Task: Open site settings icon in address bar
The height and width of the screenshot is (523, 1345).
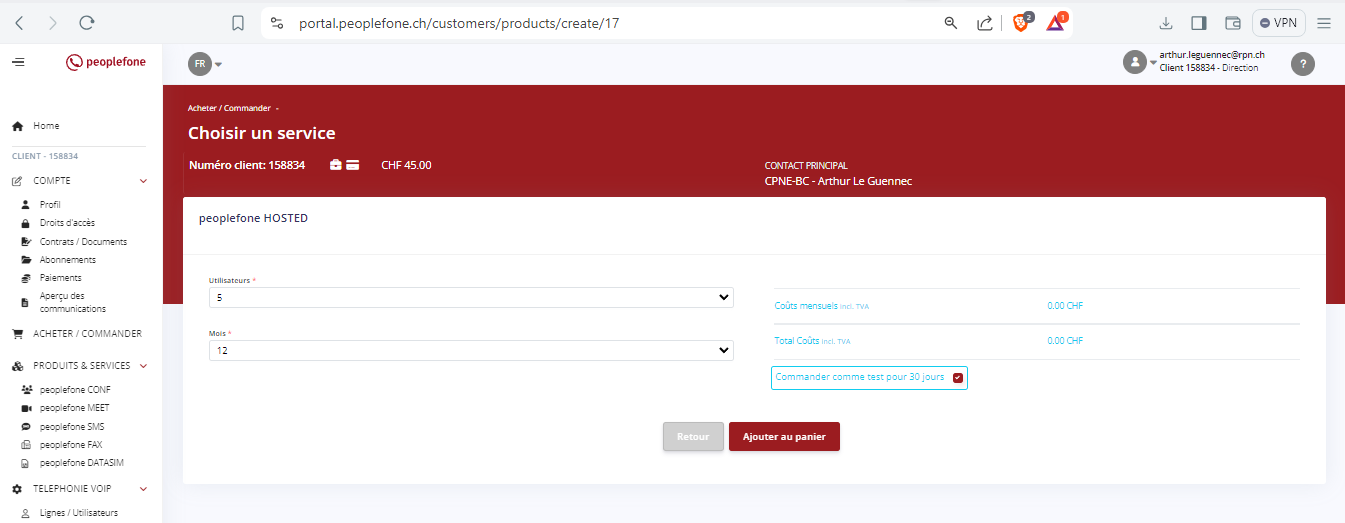Action: pos(277,23)
